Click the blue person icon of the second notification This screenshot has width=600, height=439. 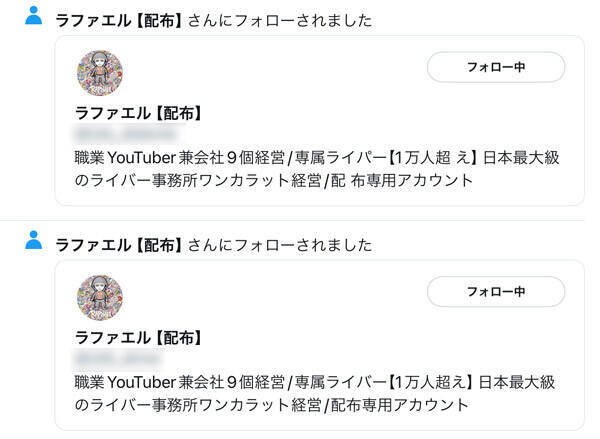click(x=34, y=241)
